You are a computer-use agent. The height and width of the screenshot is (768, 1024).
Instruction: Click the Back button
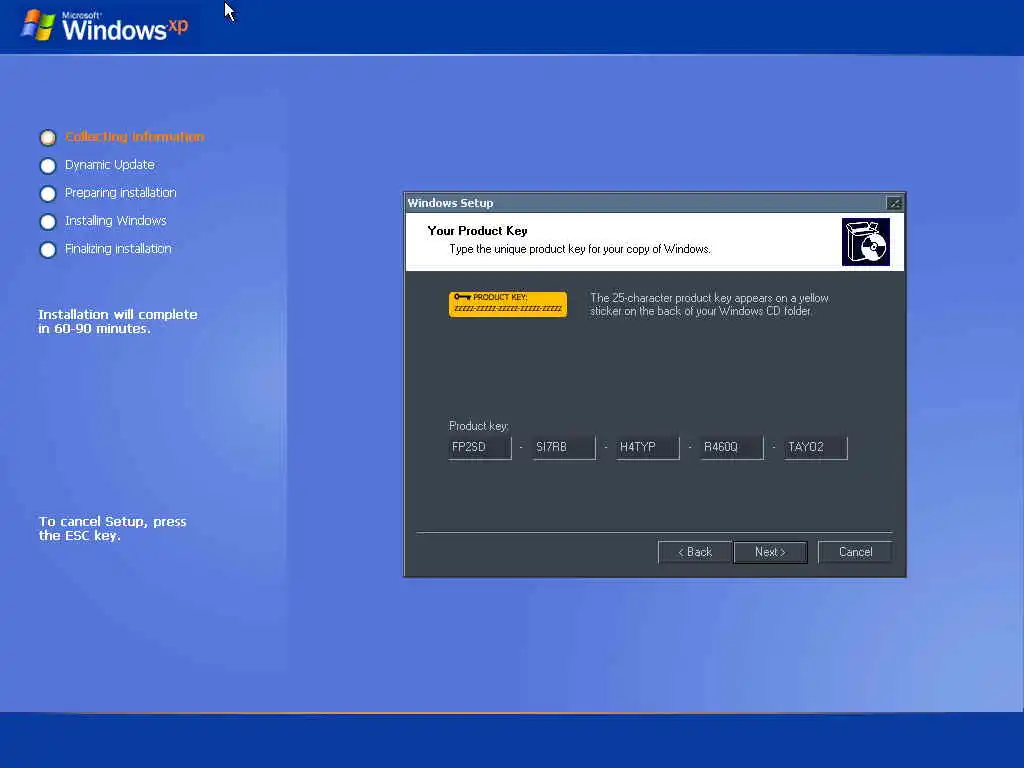694,552
